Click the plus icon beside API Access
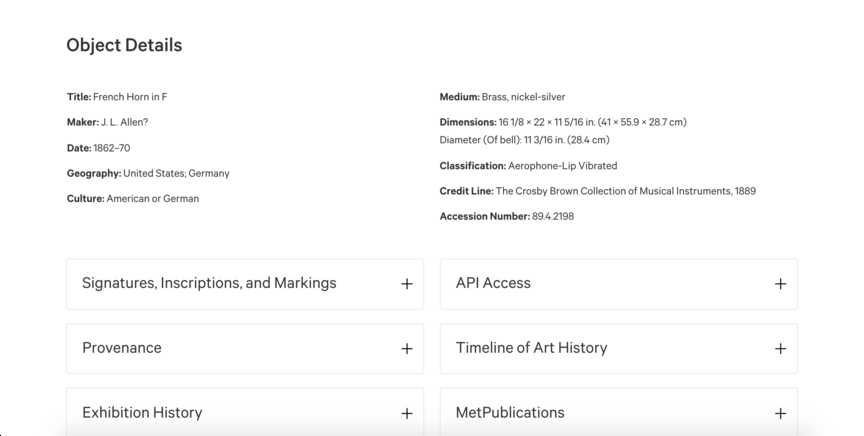Screen dimensions: 864x436 click(780, 284)
